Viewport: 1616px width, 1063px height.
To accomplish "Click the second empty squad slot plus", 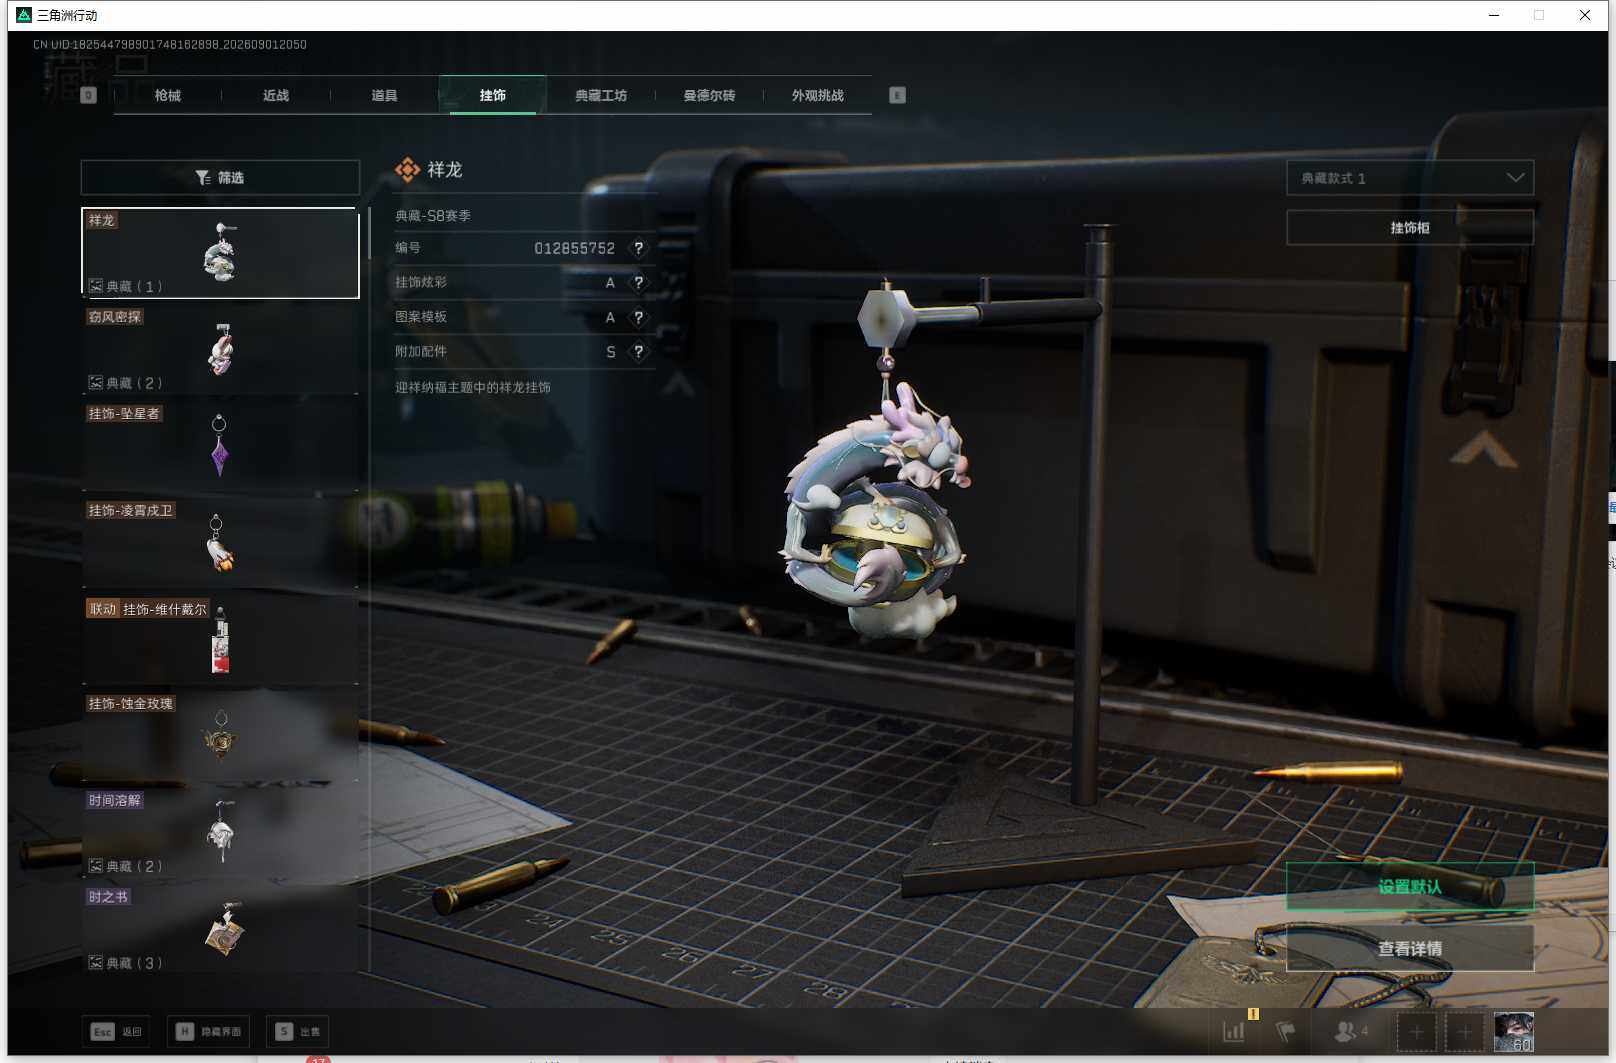I will pos(1464,1031).
